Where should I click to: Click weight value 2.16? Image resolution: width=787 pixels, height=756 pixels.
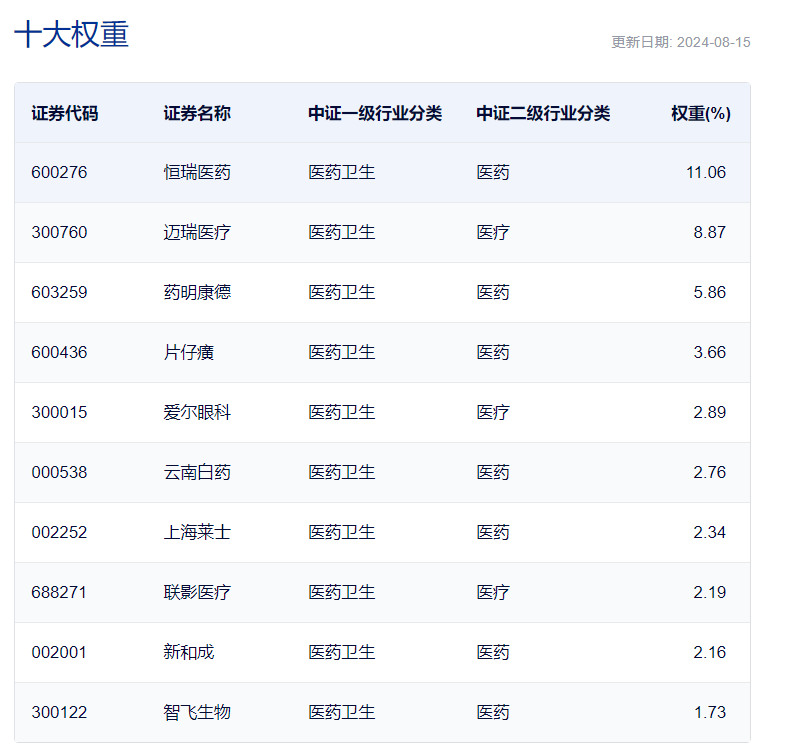pos(710,652)
